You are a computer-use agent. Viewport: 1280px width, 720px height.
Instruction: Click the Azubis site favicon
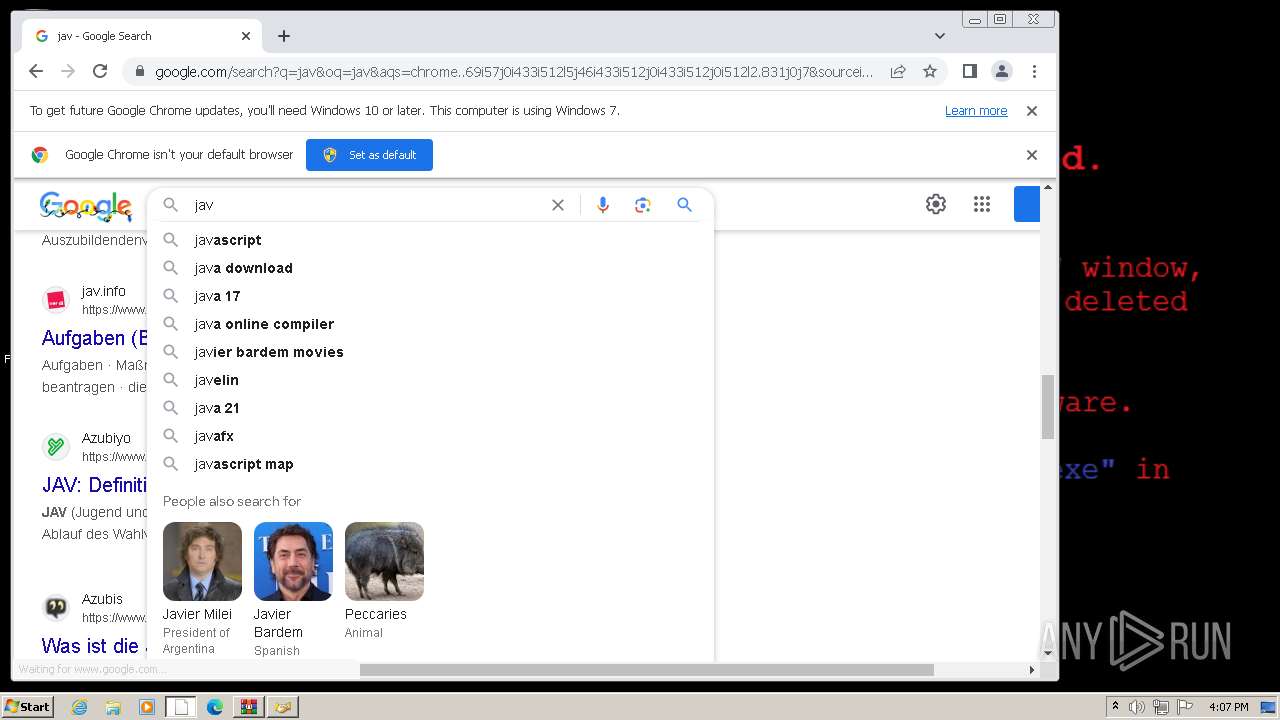(x=56, y=607)
